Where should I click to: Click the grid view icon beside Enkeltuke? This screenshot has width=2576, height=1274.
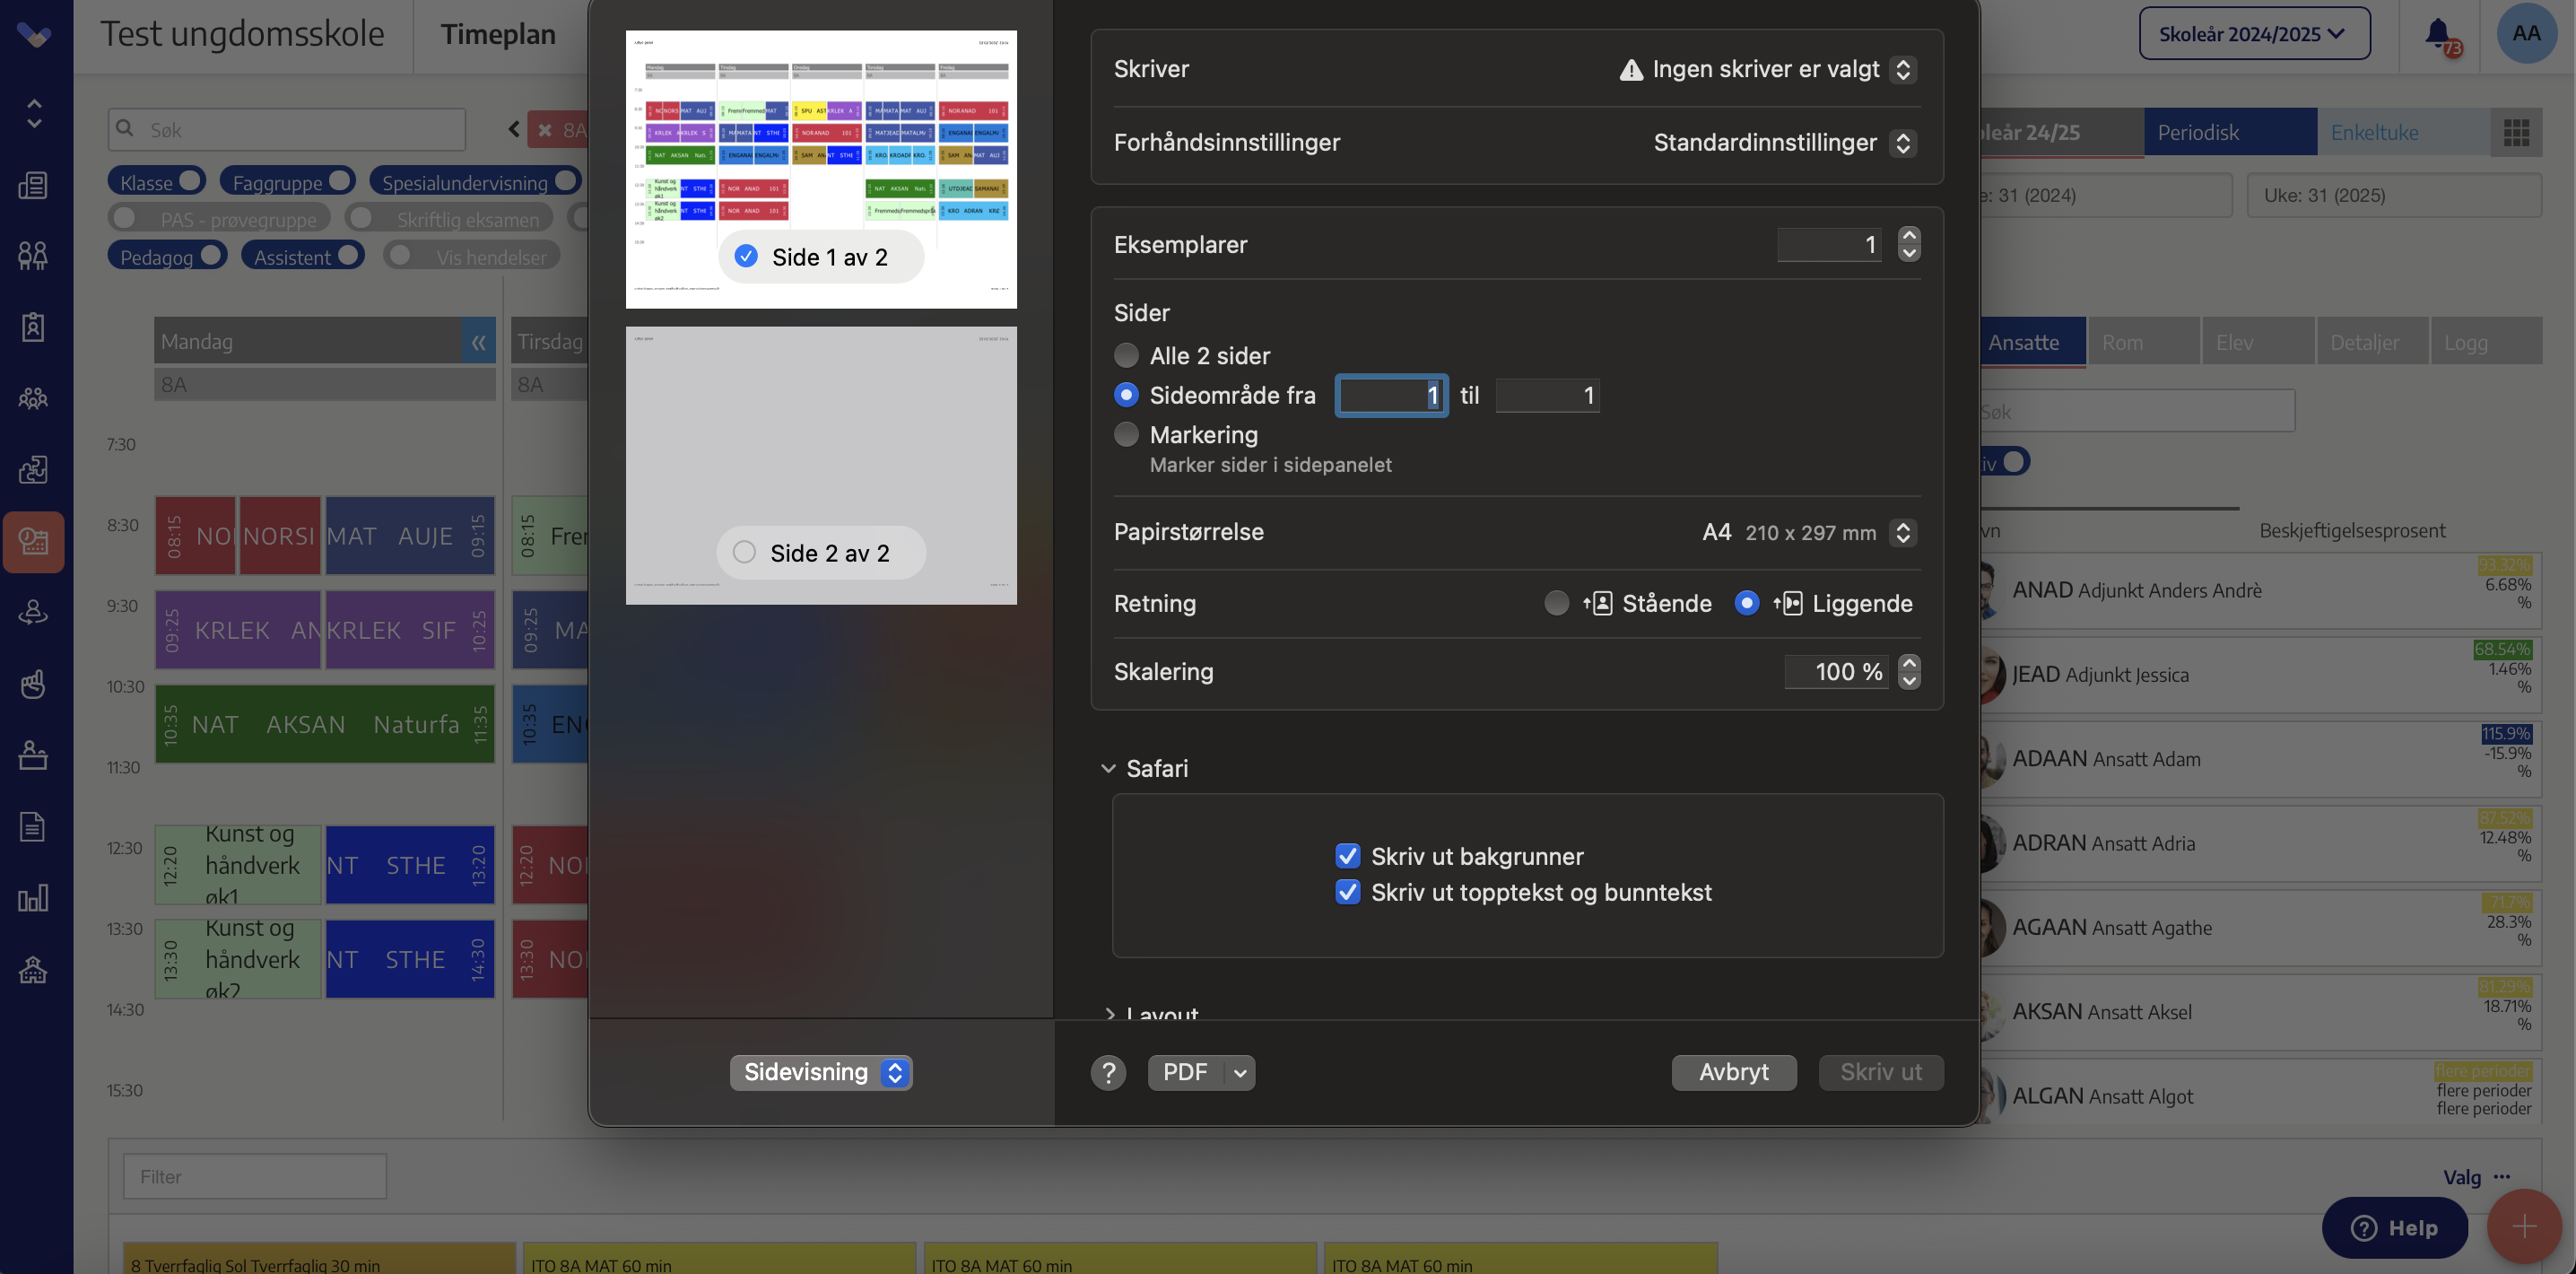point(2516,132)
